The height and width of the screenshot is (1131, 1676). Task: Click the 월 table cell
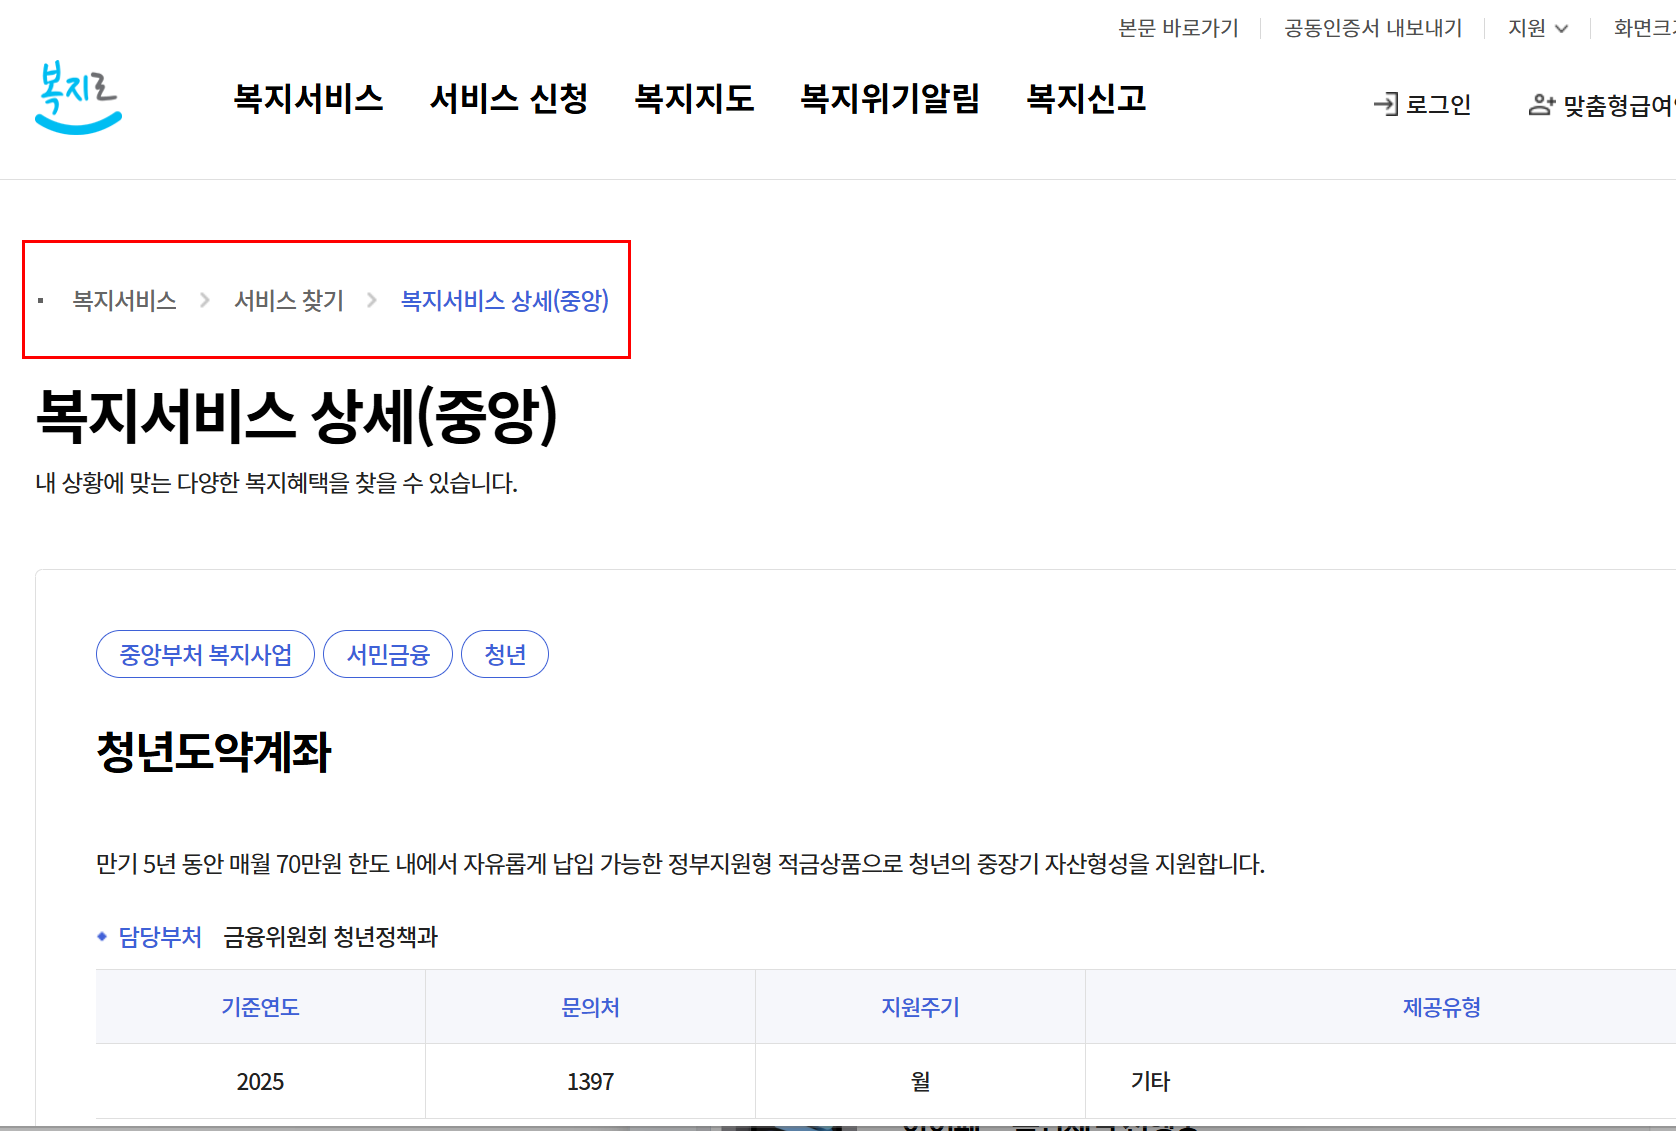[x=921, y=1081]
